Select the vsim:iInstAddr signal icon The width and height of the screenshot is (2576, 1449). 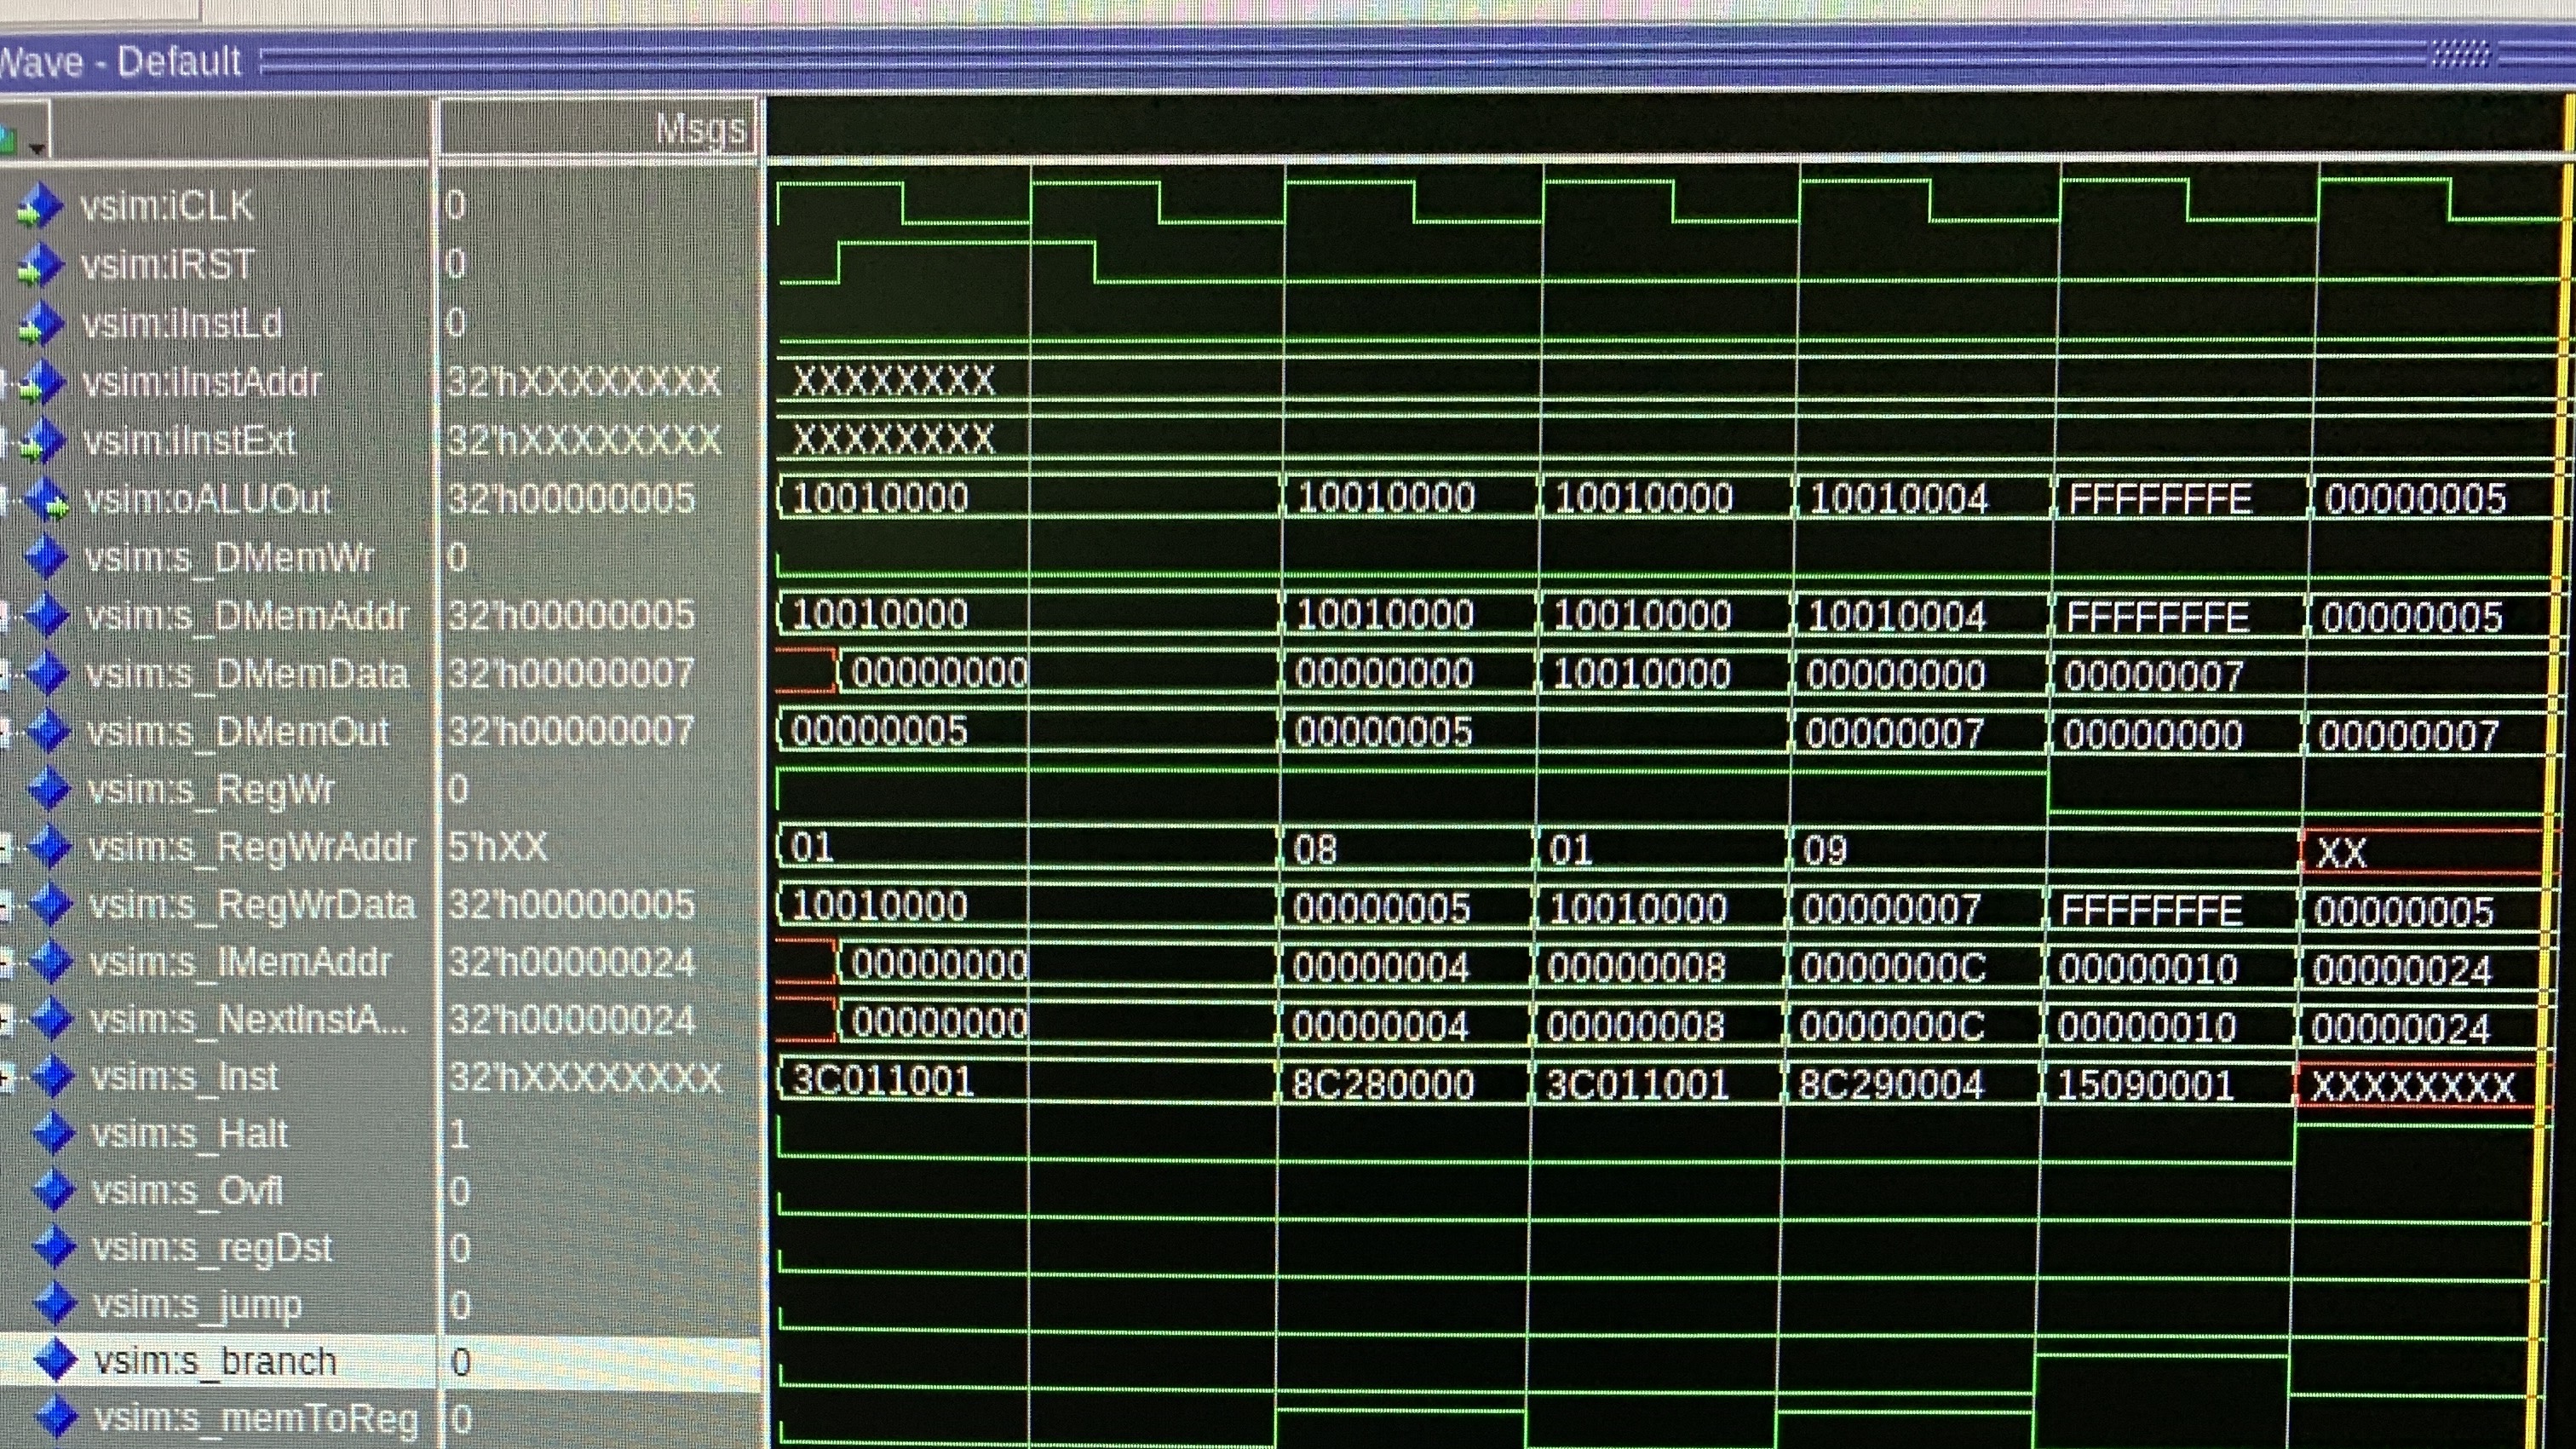coord(42,382)
